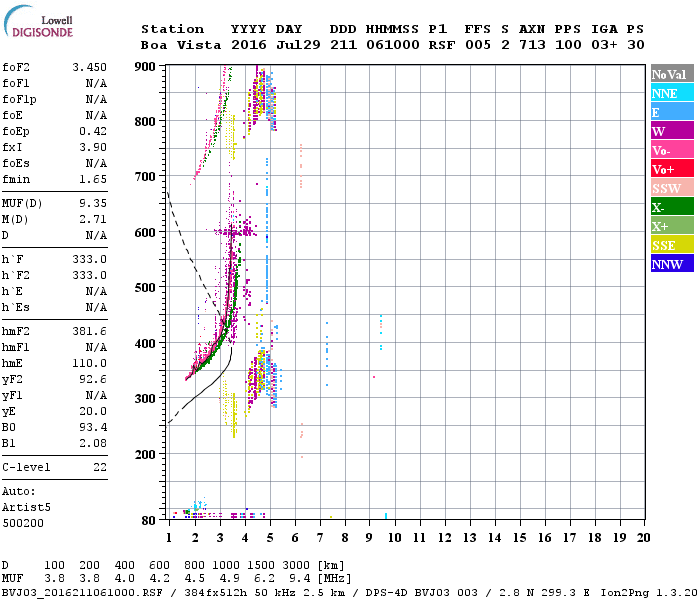Click the MUF(D) value 9.35
700x600 pixels.
[x=93, y=203]
